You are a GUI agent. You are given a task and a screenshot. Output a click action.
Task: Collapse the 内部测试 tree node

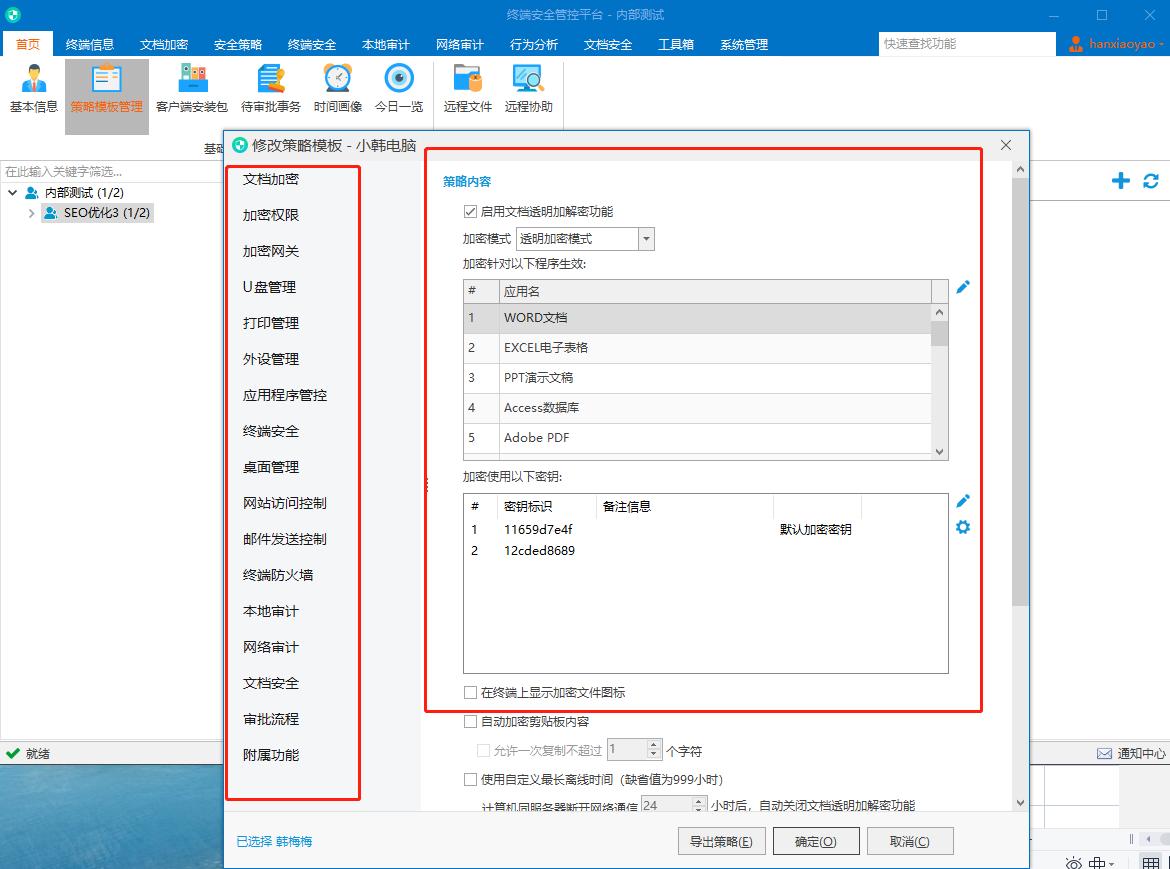click(13, 192)
